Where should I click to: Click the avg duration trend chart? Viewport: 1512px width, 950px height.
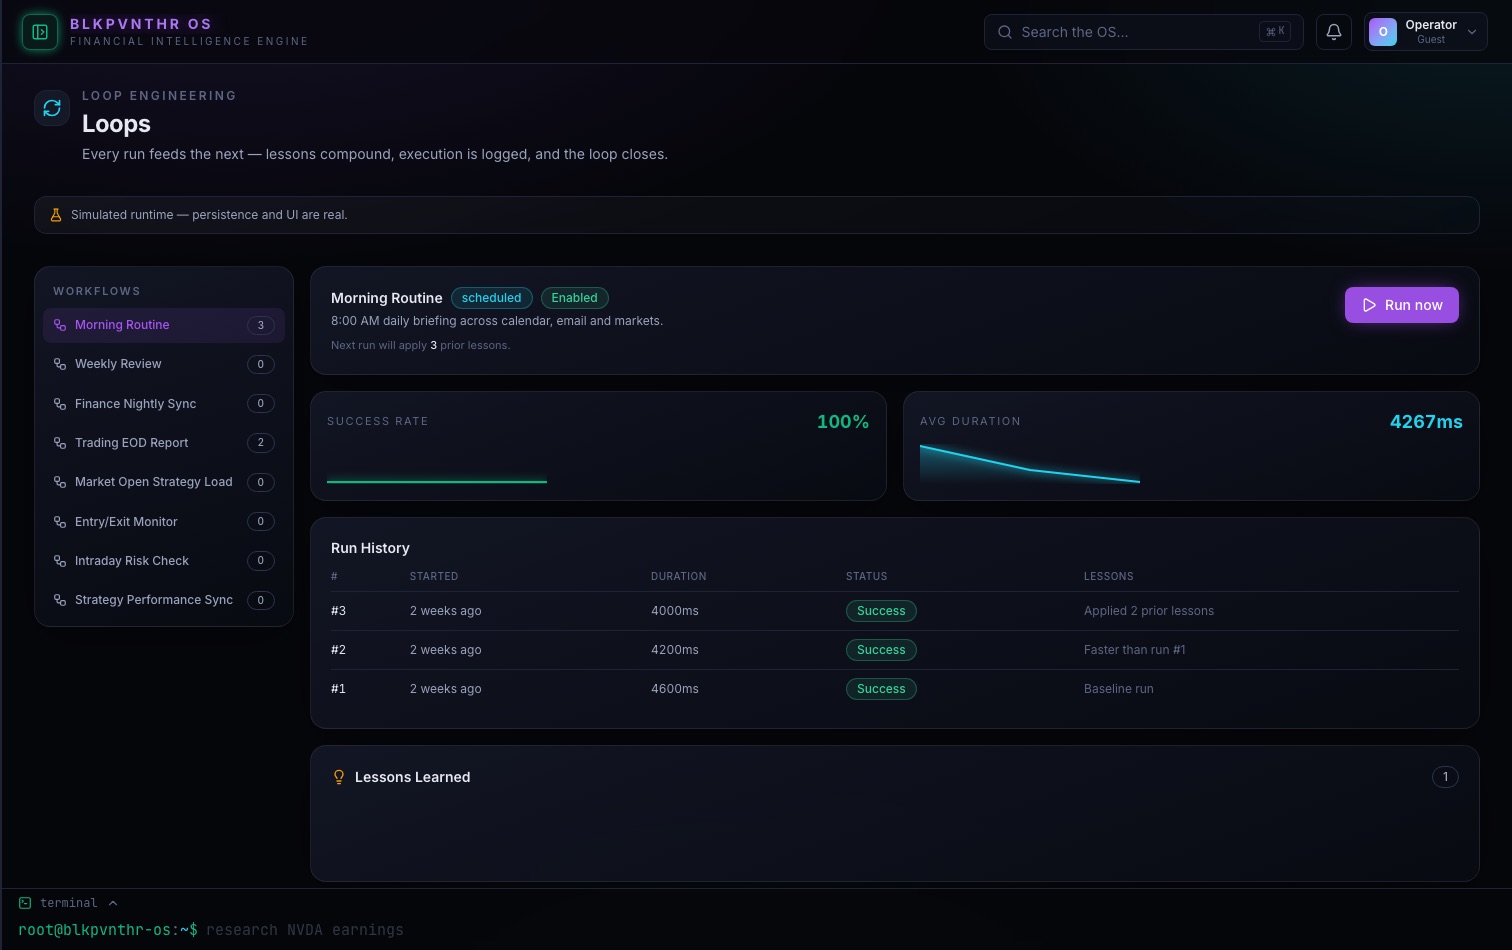[1030, 465]
